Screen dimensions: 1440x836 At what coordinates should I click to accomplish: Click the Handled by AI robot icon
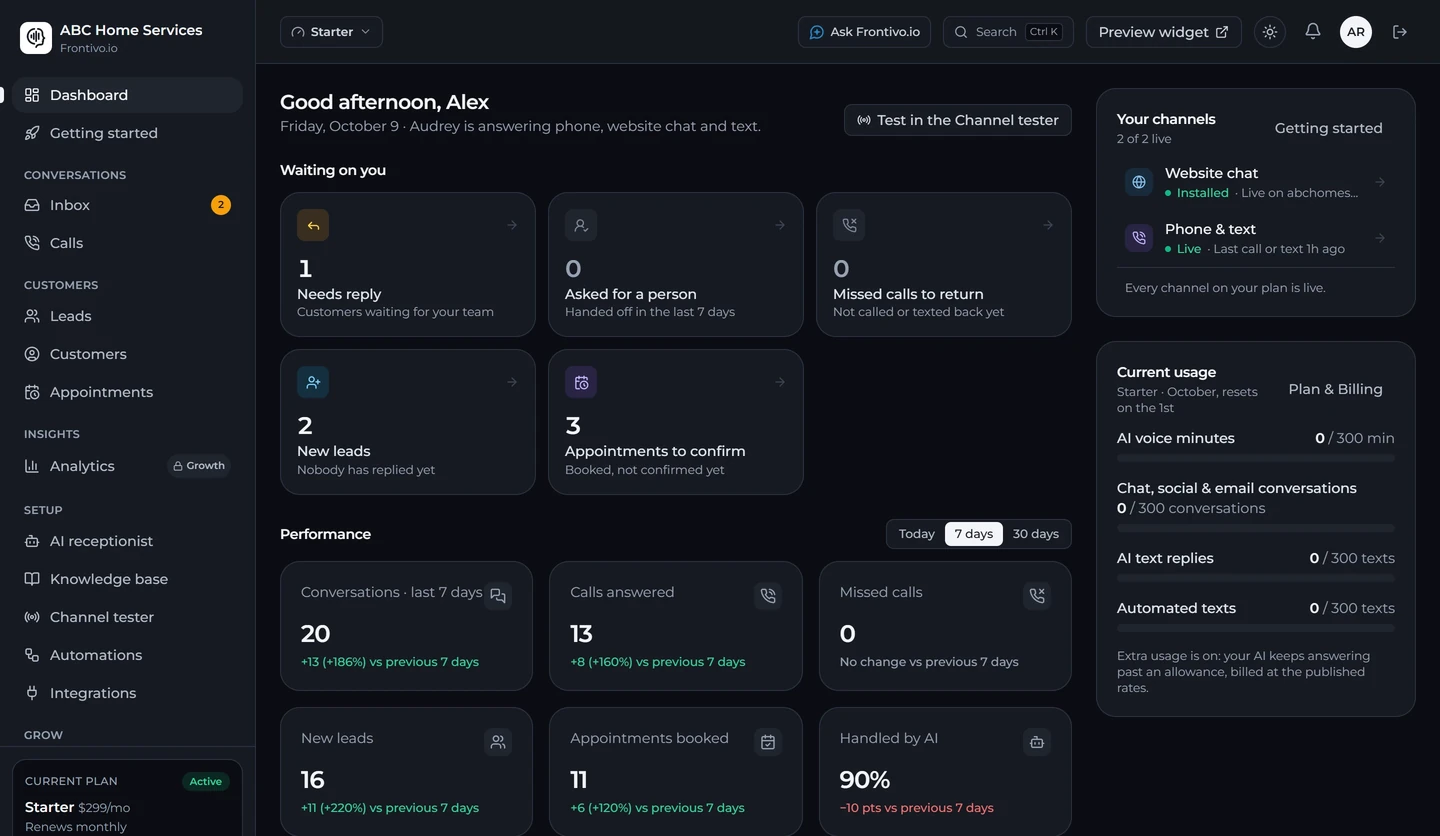tap(1037, 742)
